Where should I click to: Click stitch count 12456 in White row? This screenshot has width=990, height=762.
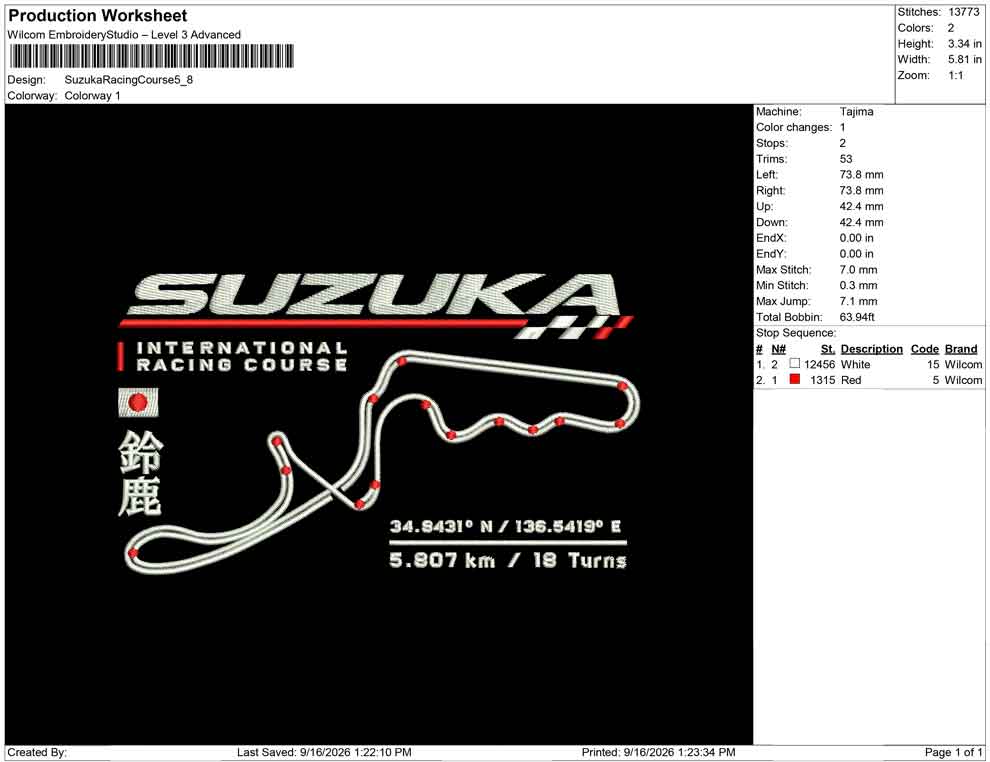pyautogui.click(x=819, y=364)
